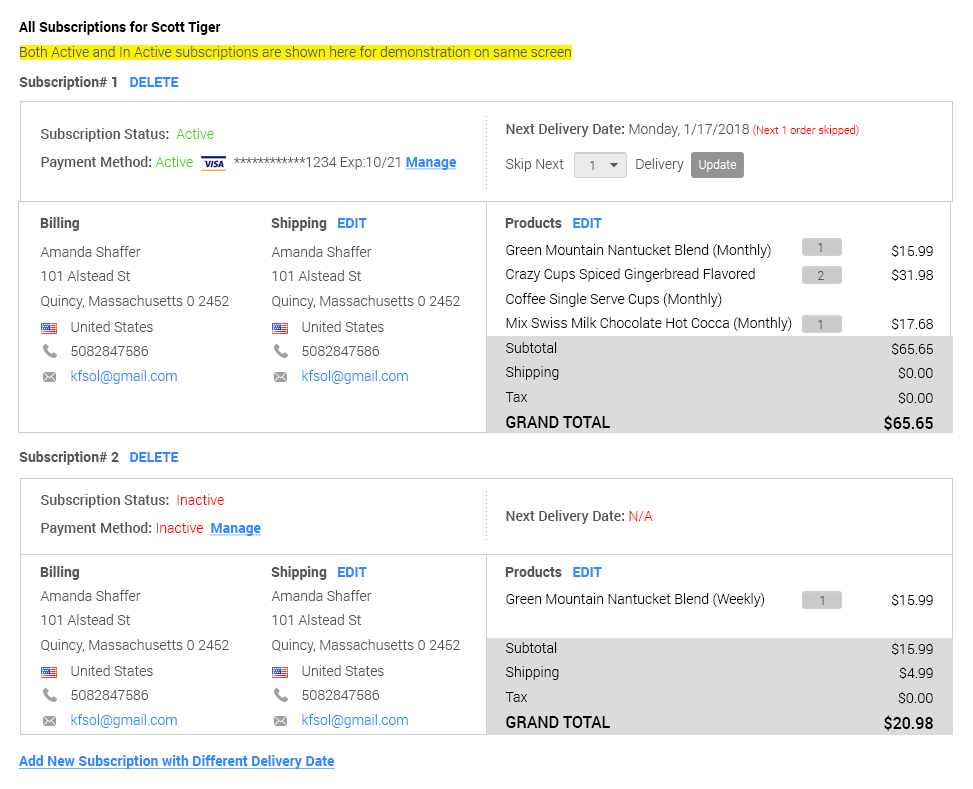Click the Visa card icon in Subscription 1
This screenshot has width=973, height=789.
(213, 163)
